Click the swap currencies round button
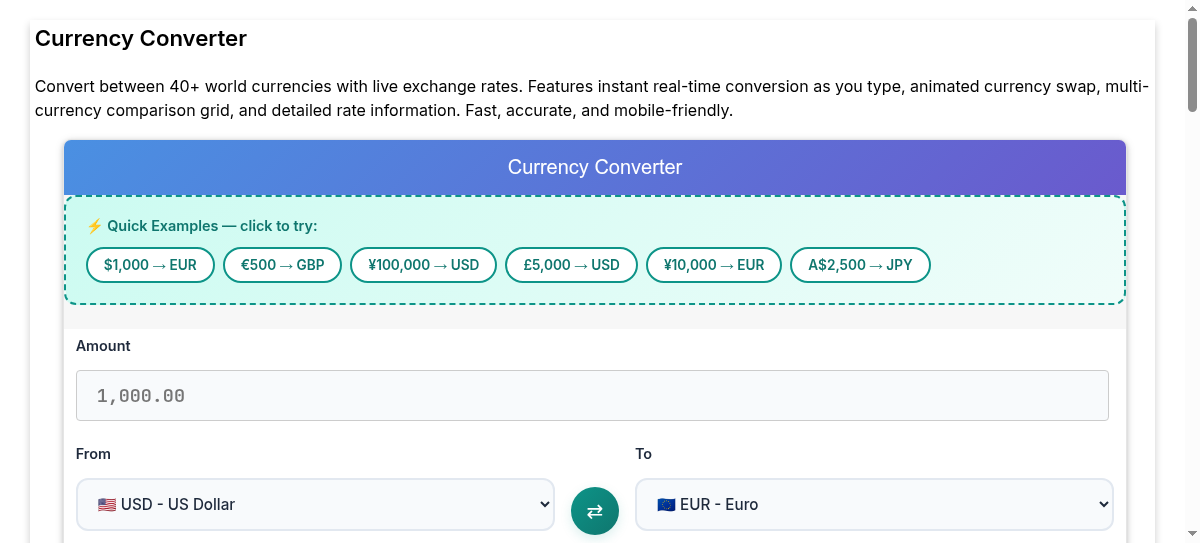Image resolution: width=1200 pixels, height=543 pixels. click(x=595, y=511)
